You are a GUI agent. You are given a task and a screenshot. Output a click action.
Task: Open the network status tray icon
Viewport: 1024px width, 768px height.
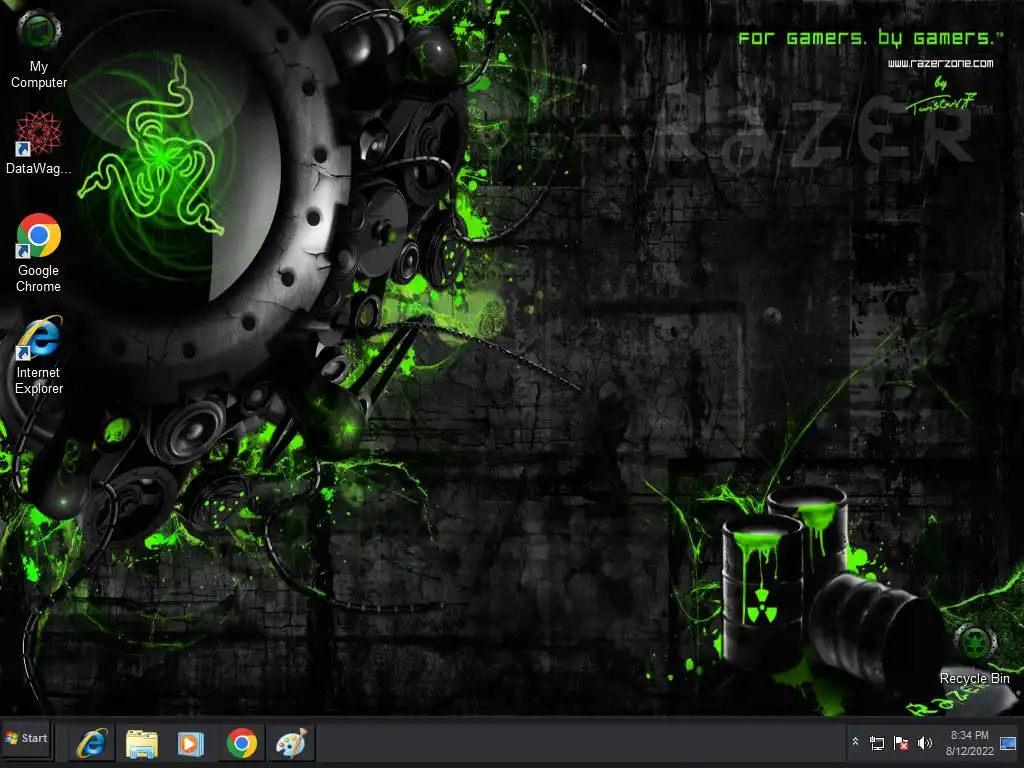877,743
